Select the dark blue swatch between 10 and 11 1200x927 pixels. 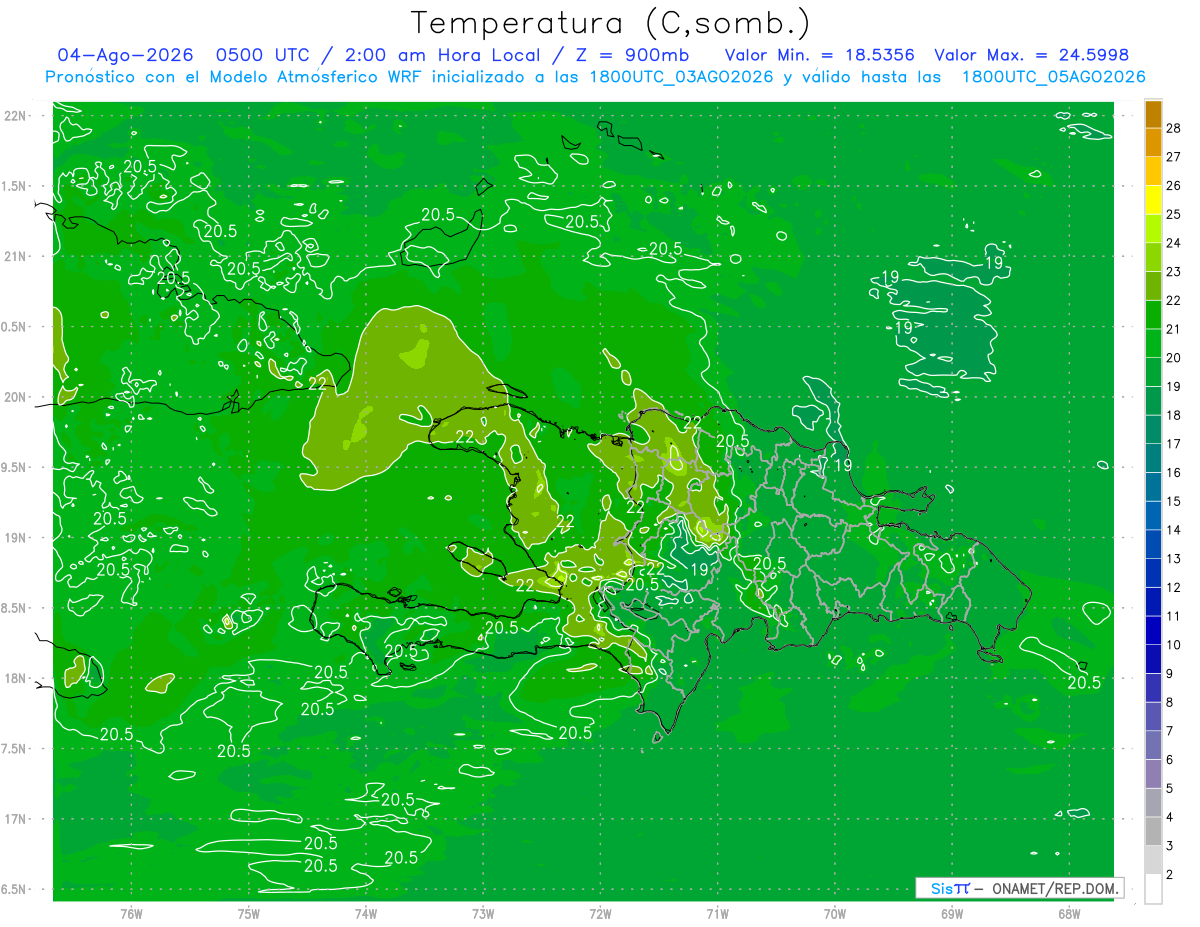click(1153, 631)
